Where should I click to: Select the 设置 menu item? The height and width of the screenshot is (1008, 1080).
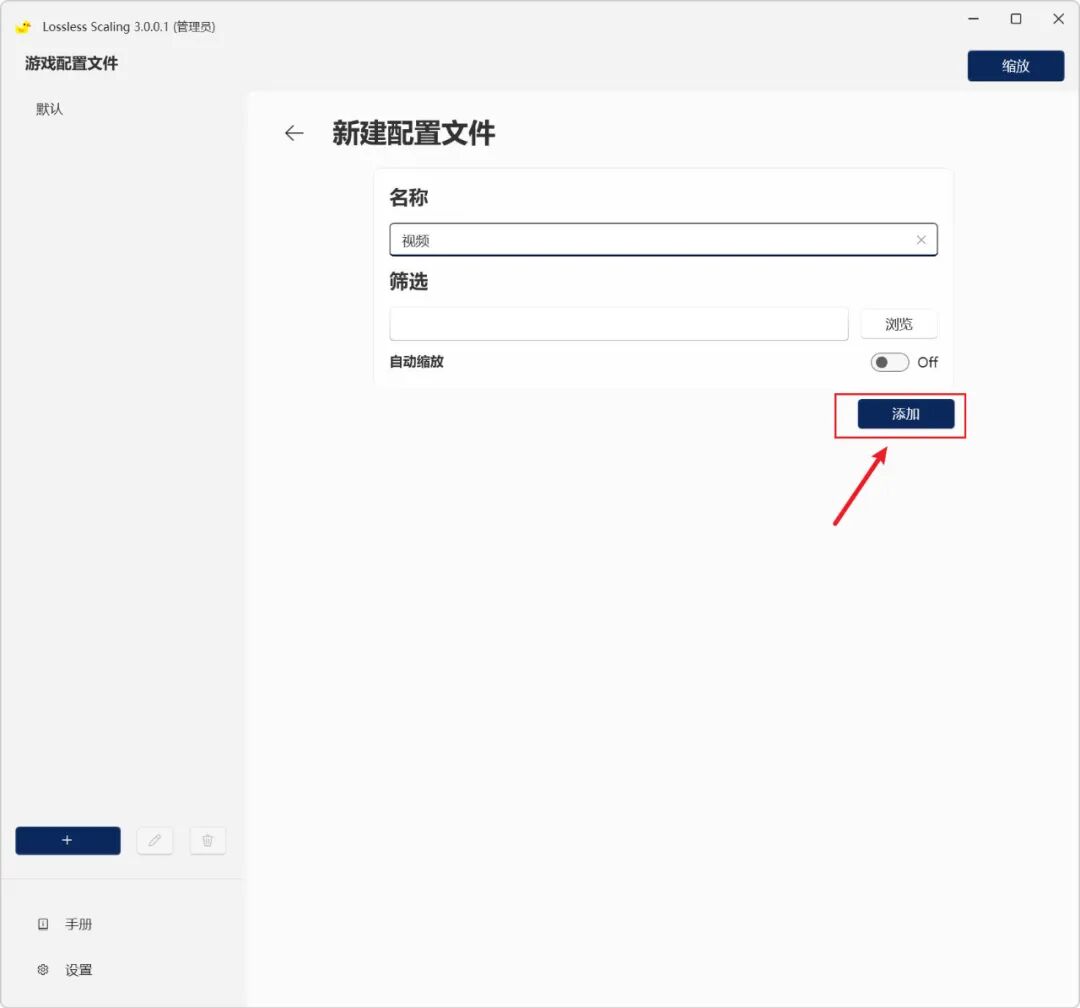click(79, 969)
